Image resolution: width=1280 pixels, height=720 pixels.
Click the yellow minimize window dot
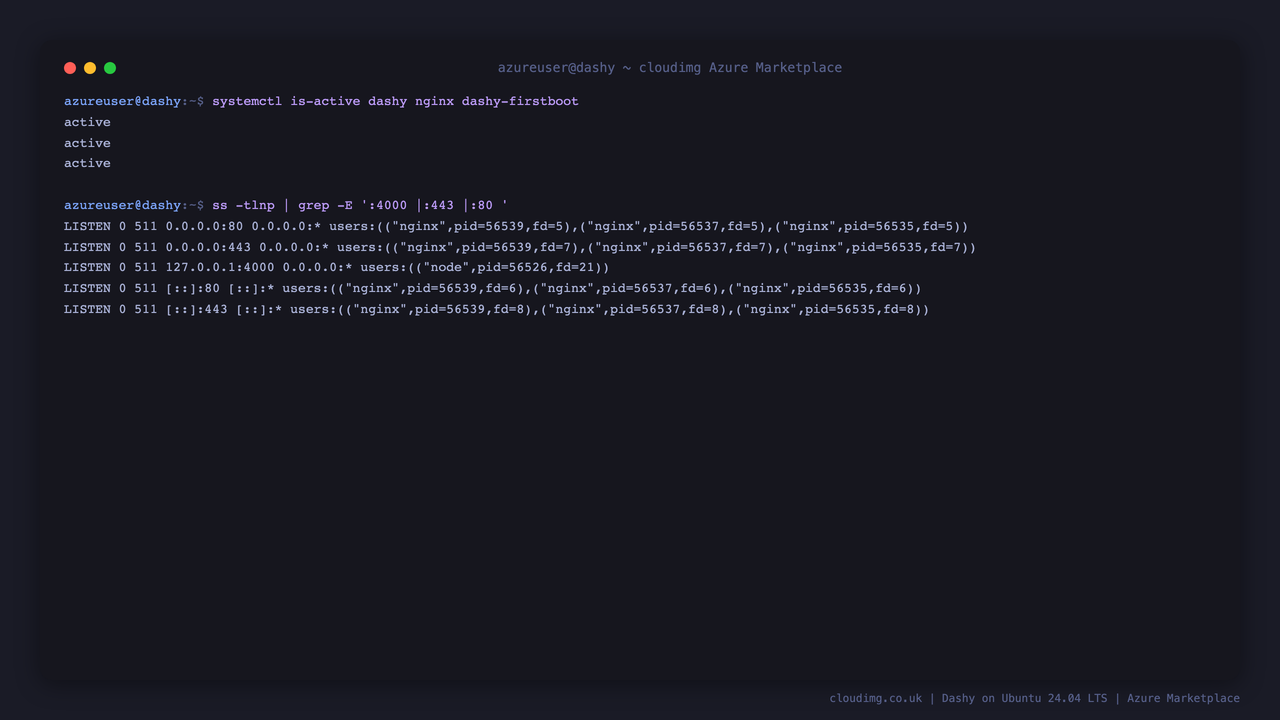click(90, 68)
